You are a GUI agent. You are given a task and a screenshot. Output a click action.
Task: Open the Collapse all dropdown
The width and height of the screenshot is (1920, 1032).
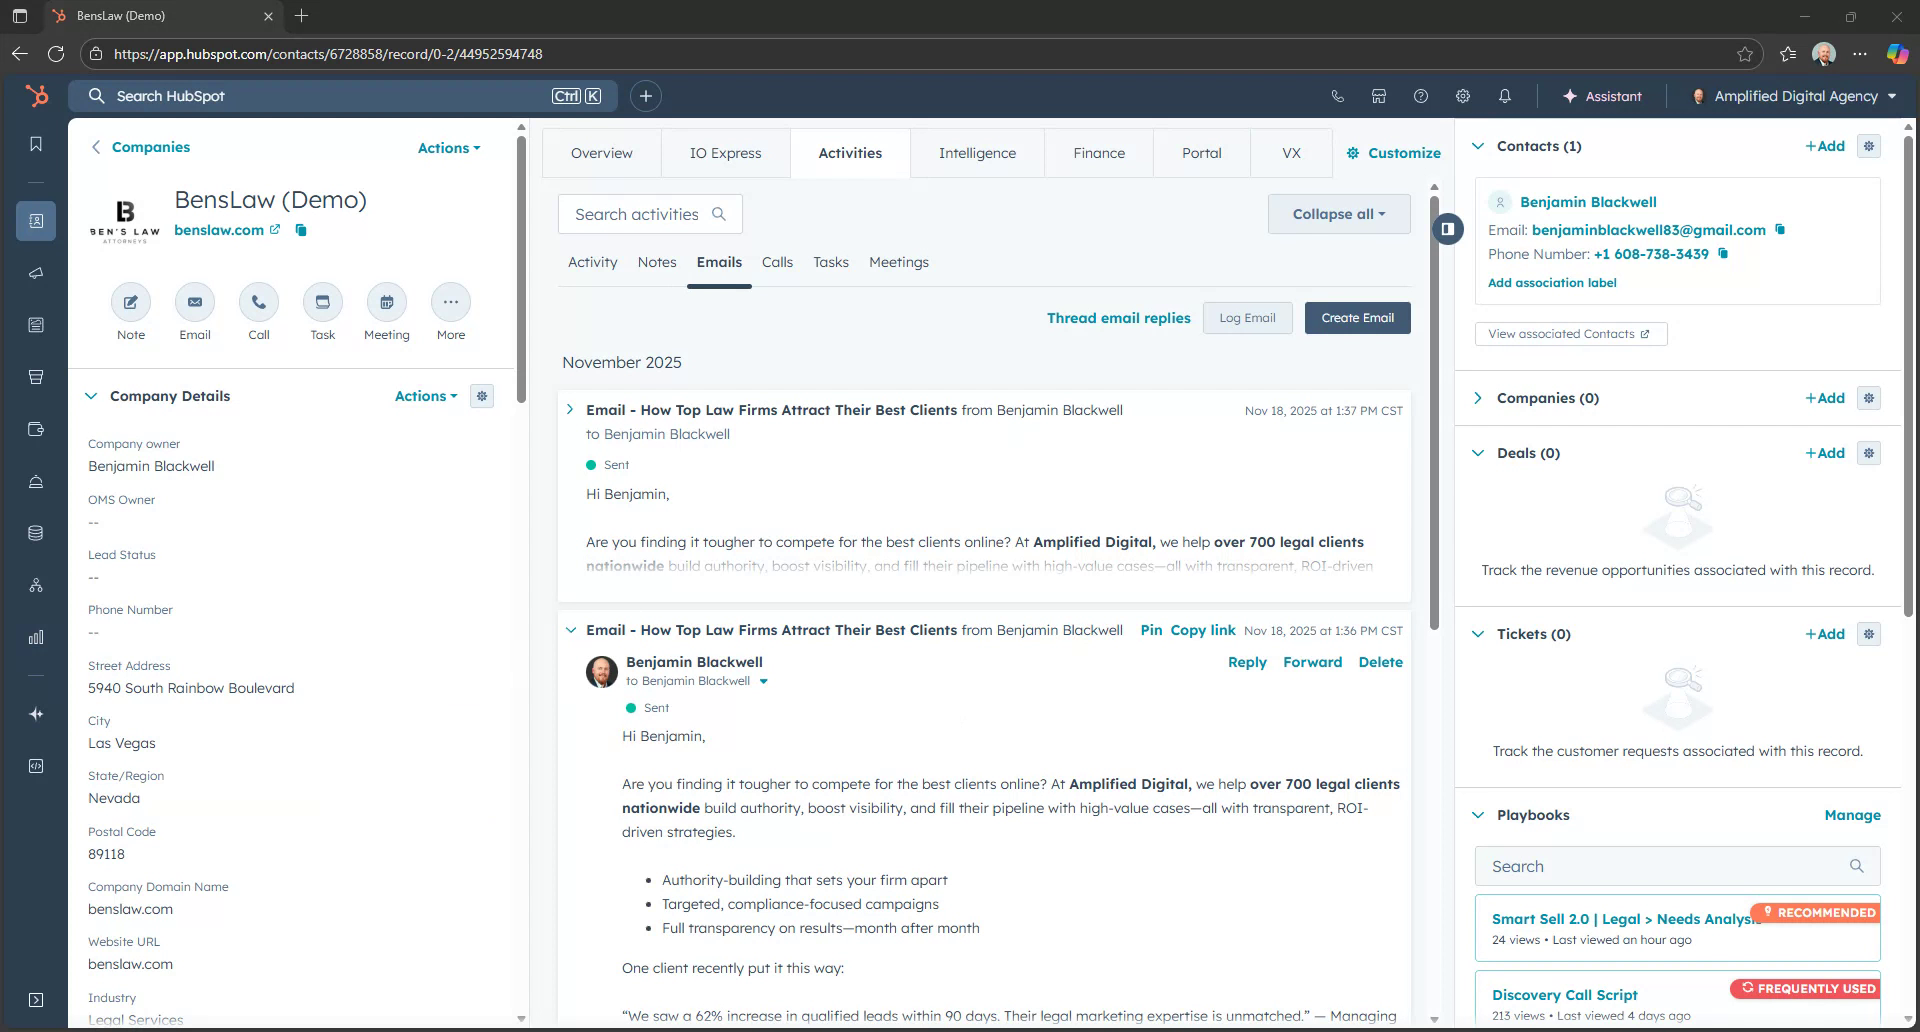(x=1338, y=213)
